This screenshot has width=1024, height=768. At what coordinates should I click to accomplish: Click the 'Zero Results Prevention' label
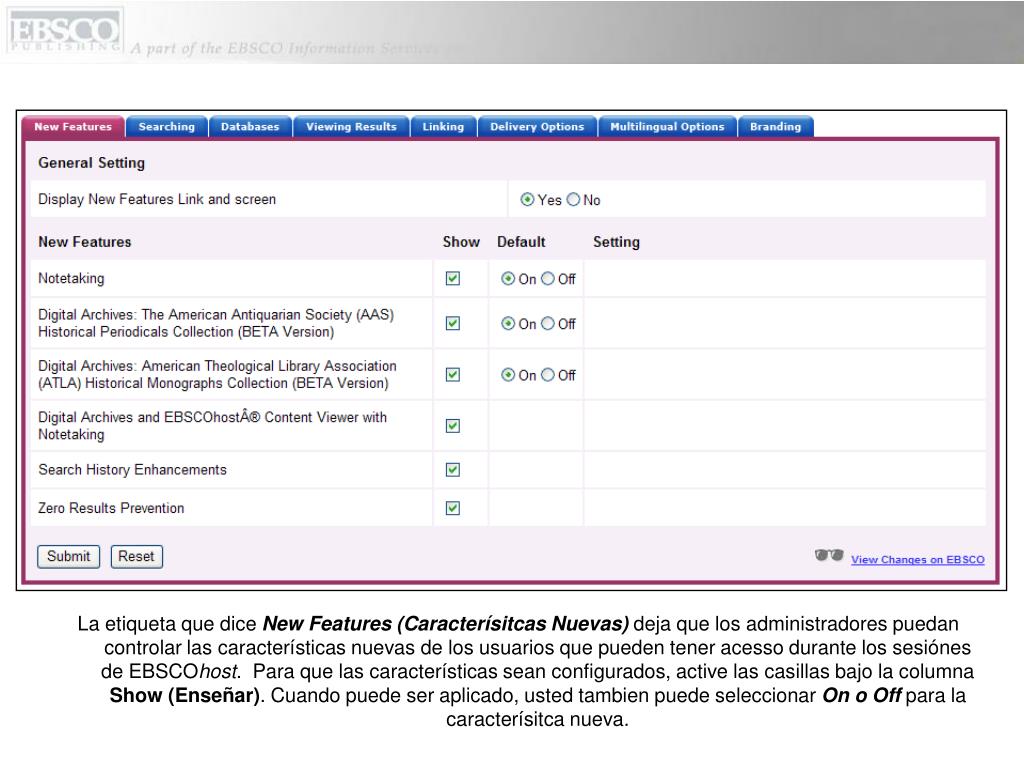click(111, 508)
